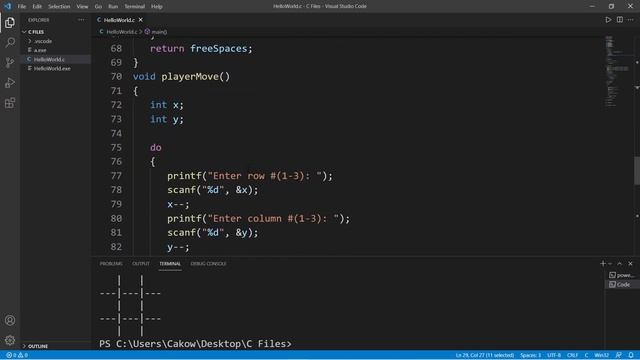Open the Manage gear icon
Viewport: 640px width, 360px height.
coord(10,340)
